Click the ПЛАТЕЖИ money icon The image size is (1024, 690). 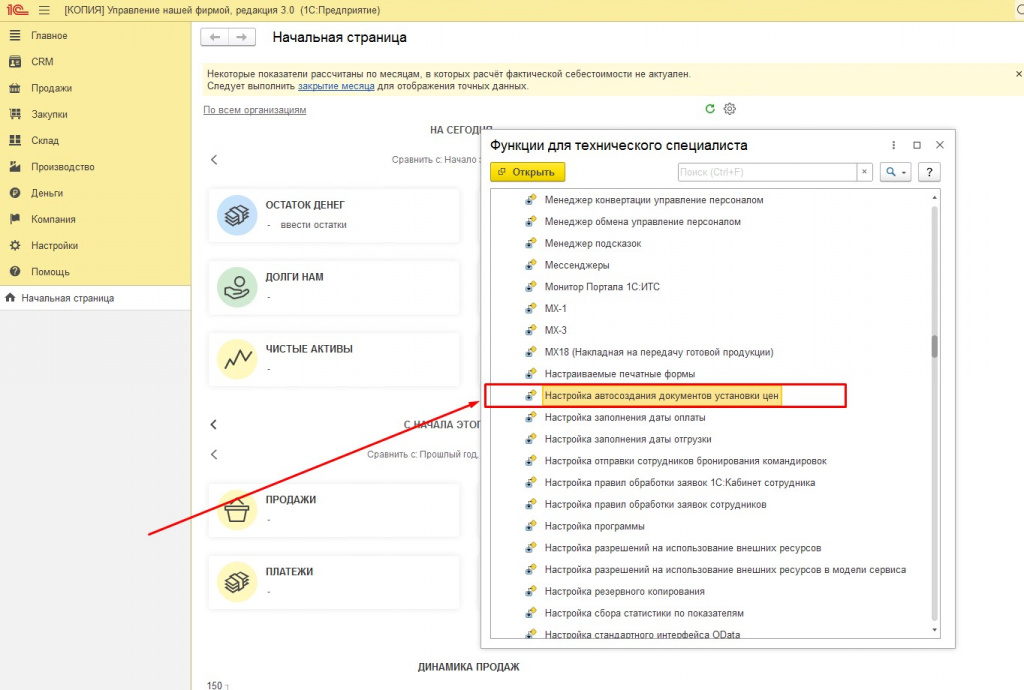click(x=236, y=582)
